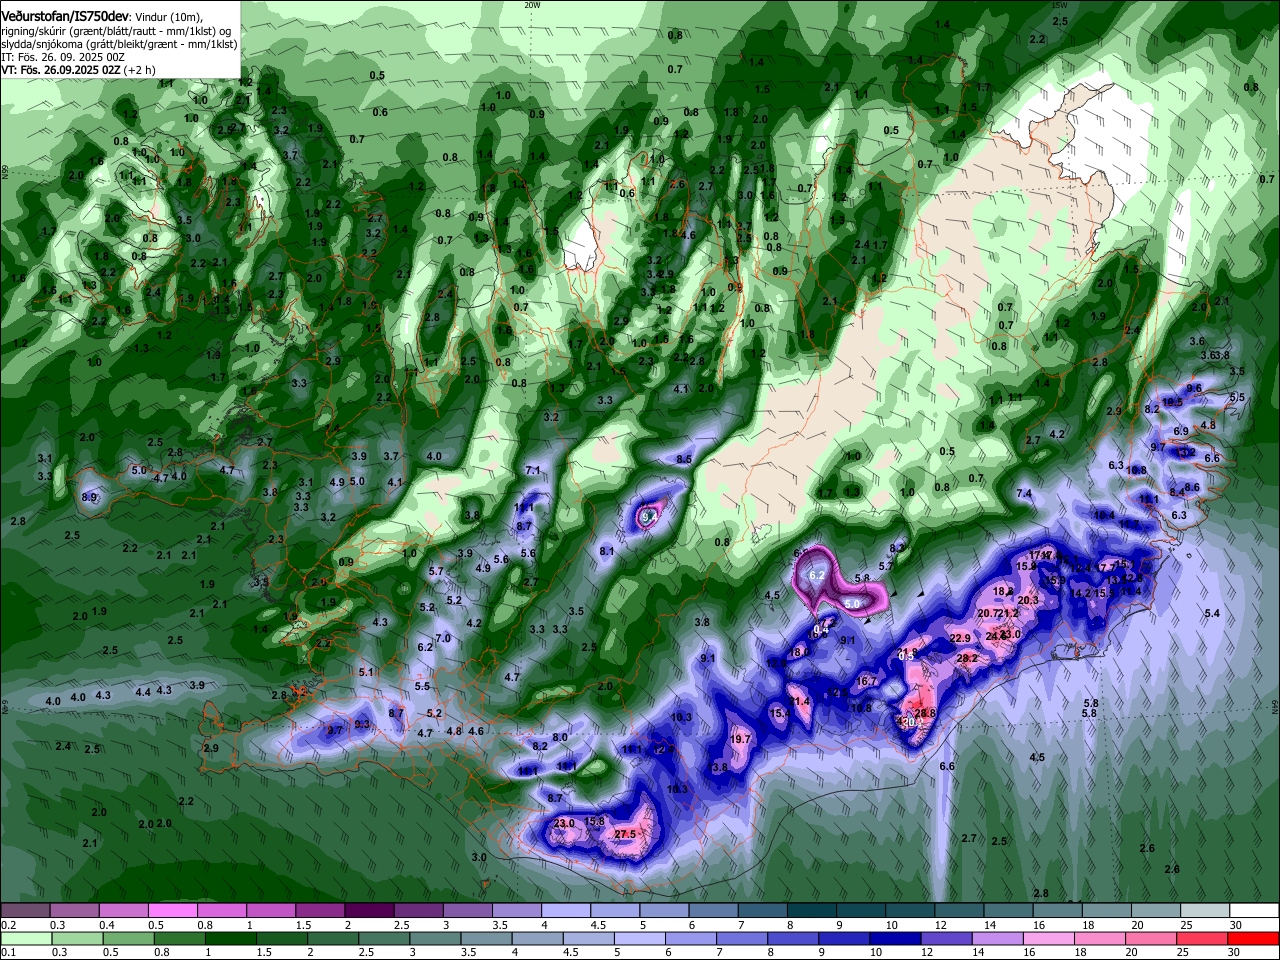Screen dimensions: 1280x960
Task: Click the pale grey 25 swatch in the top legend
Action: pos(1205,910)
